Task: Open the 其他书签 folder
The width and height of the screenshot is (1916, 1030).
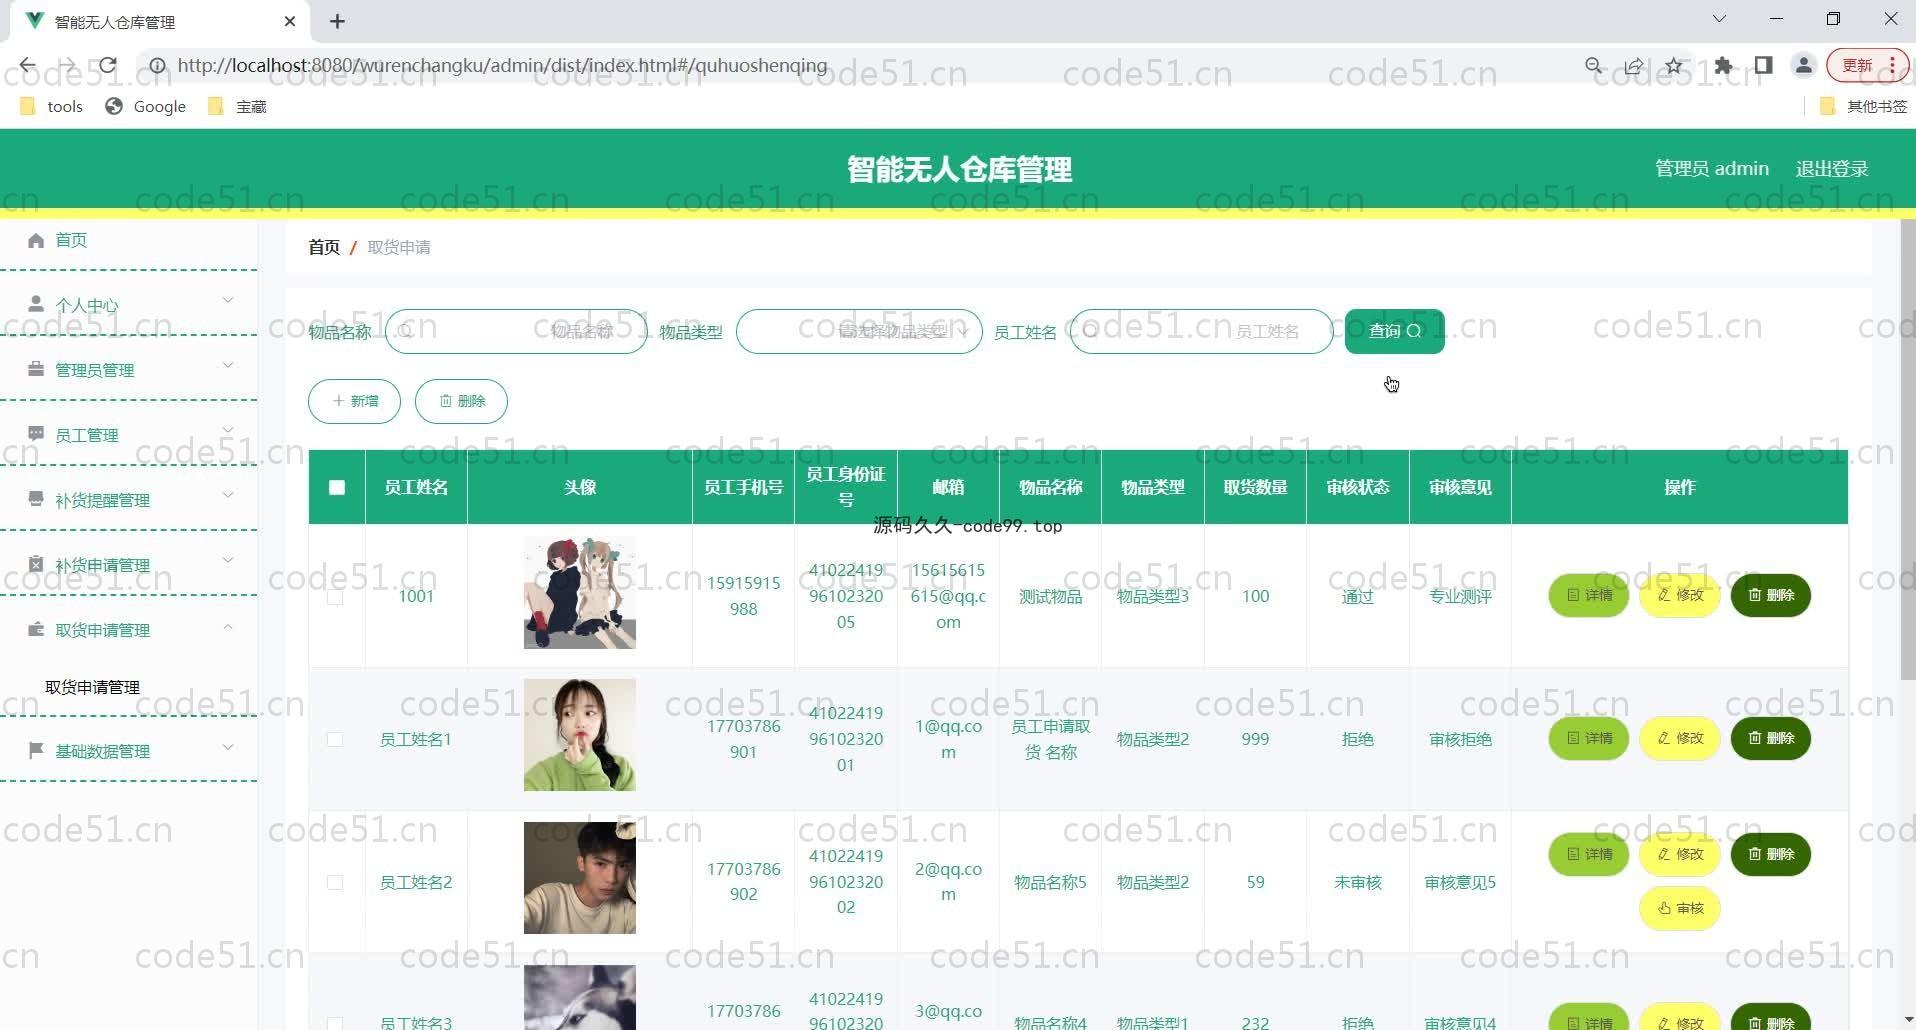Action: coord(1864,106)
